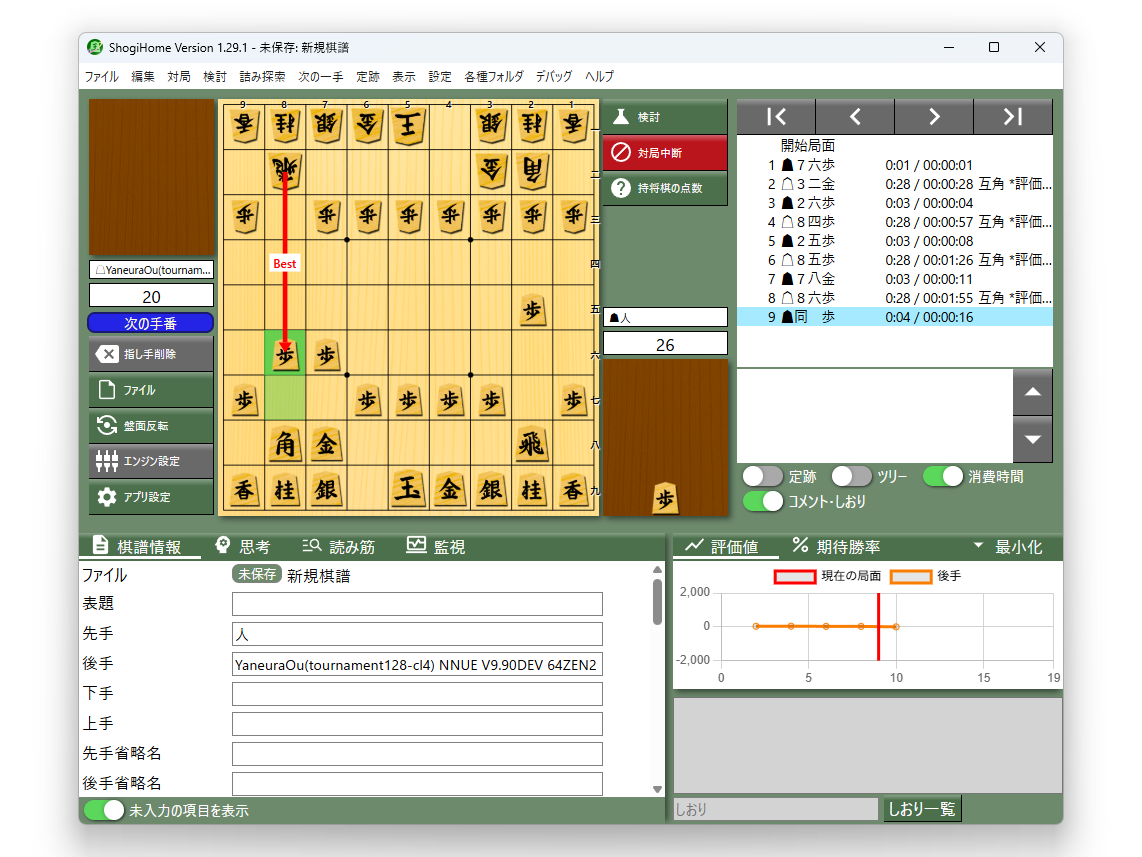Click the 未保存 status badge
1142x857 pixels.
click(257, 574)
